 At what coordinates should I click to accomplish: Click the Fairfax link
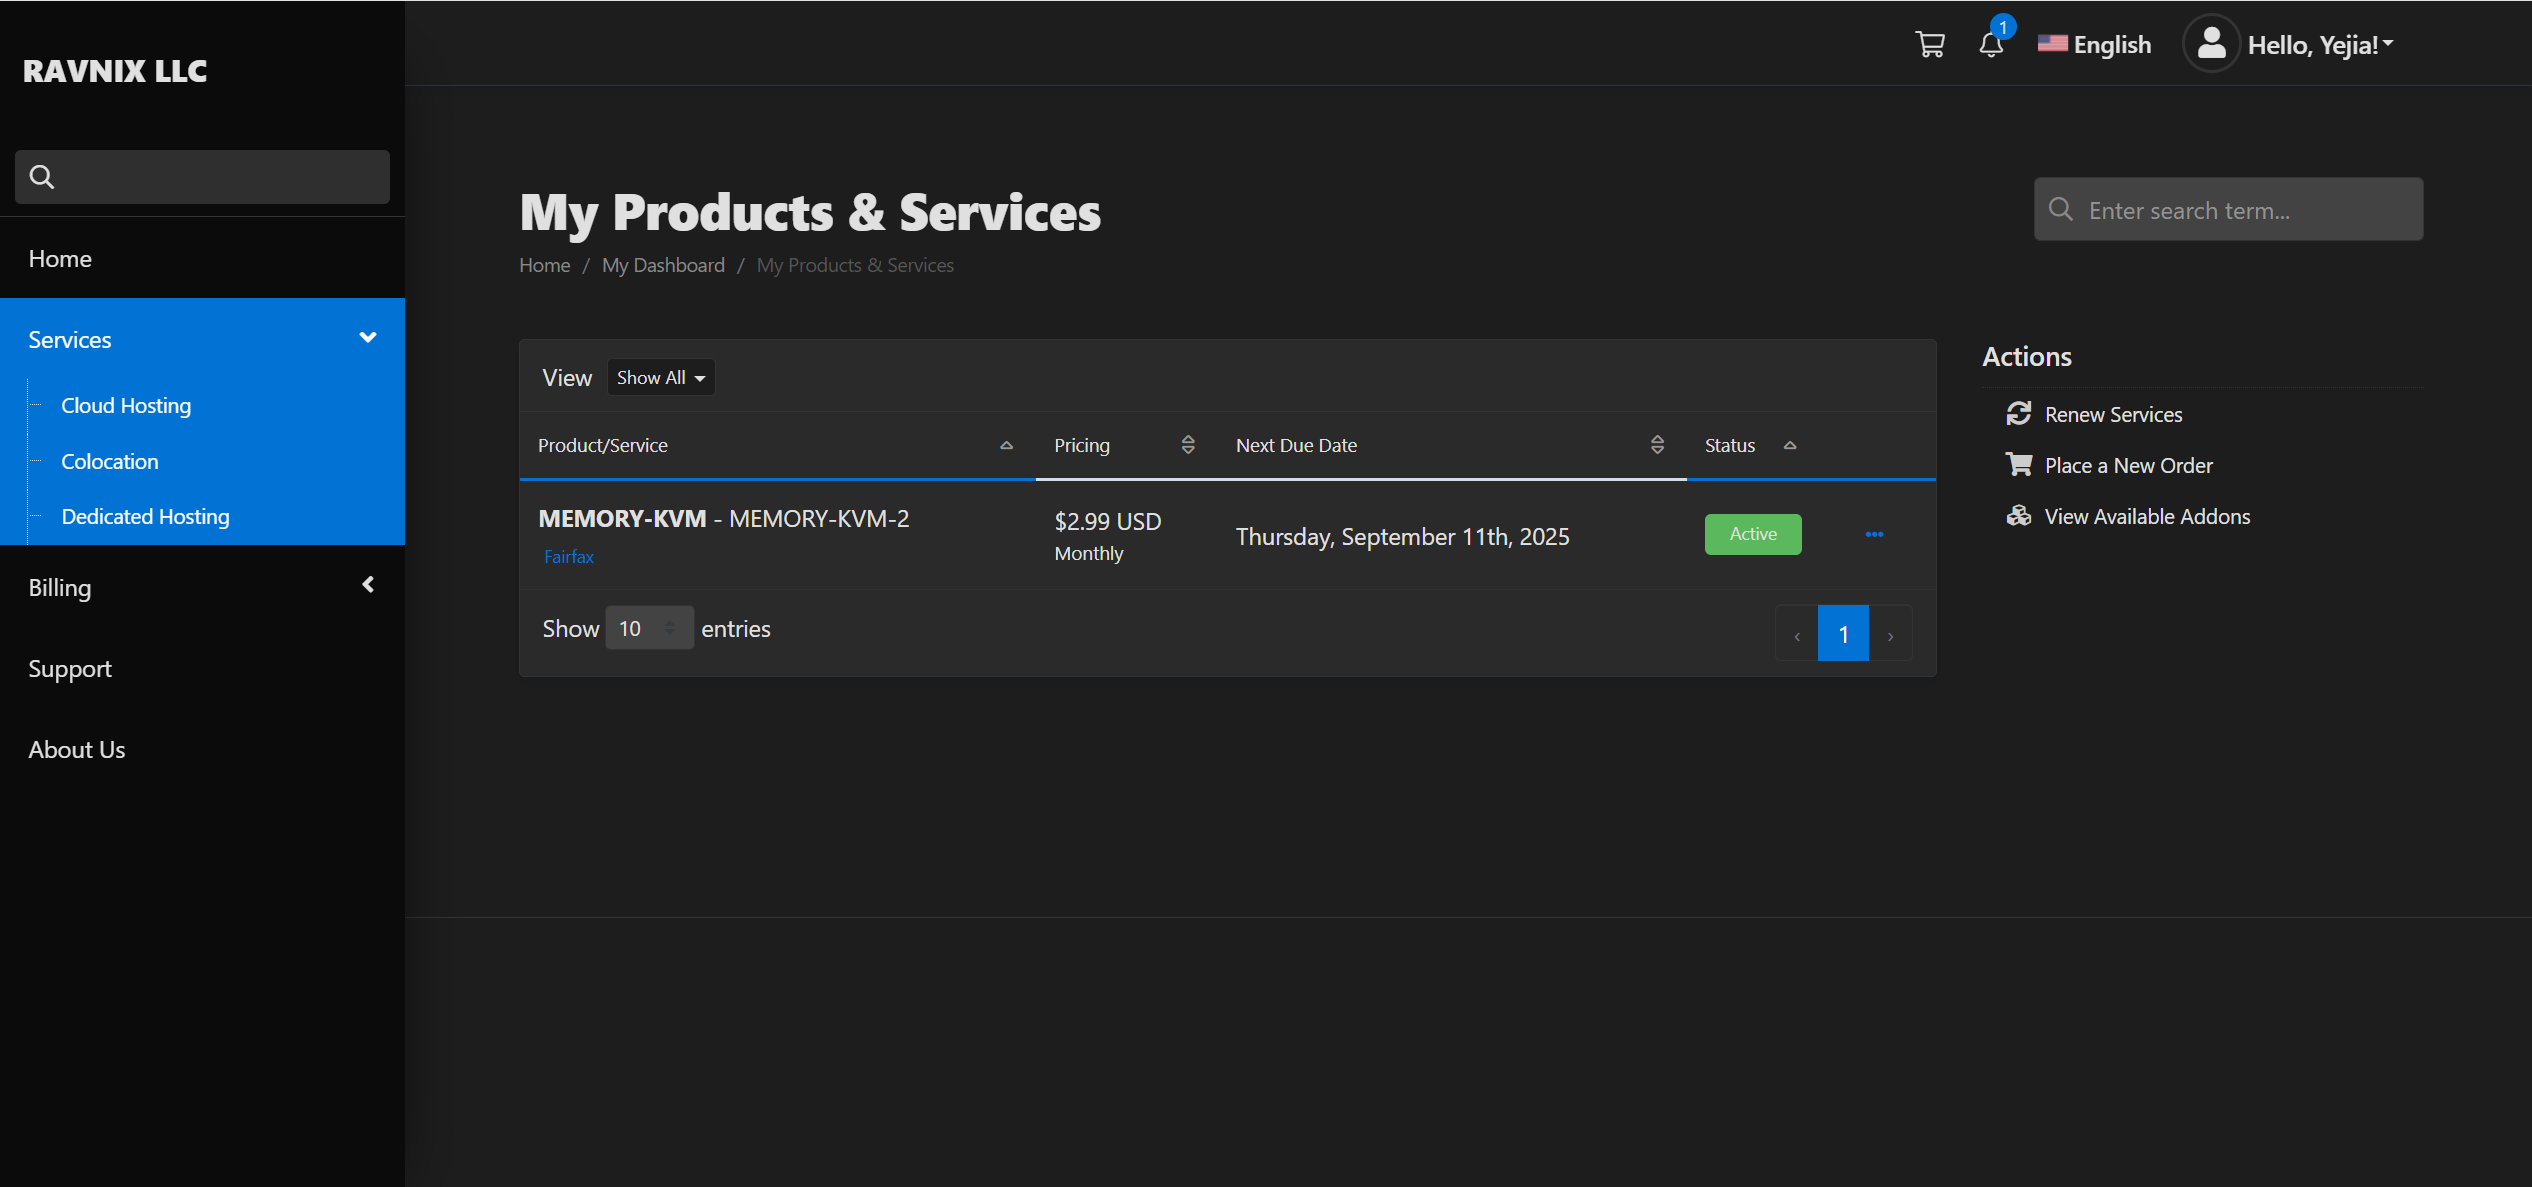(x=569, y=556)
